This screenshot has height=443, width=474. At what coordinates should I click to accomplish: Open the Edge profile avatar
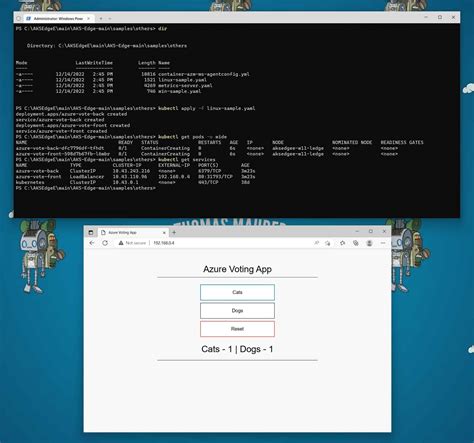click(369, 243)
